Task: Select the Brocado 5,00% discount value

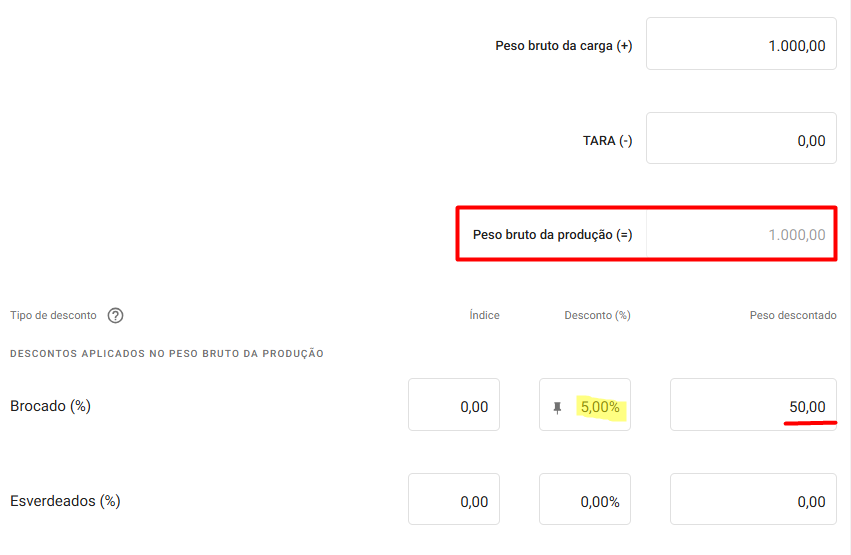Action: [x=600, y=408]
